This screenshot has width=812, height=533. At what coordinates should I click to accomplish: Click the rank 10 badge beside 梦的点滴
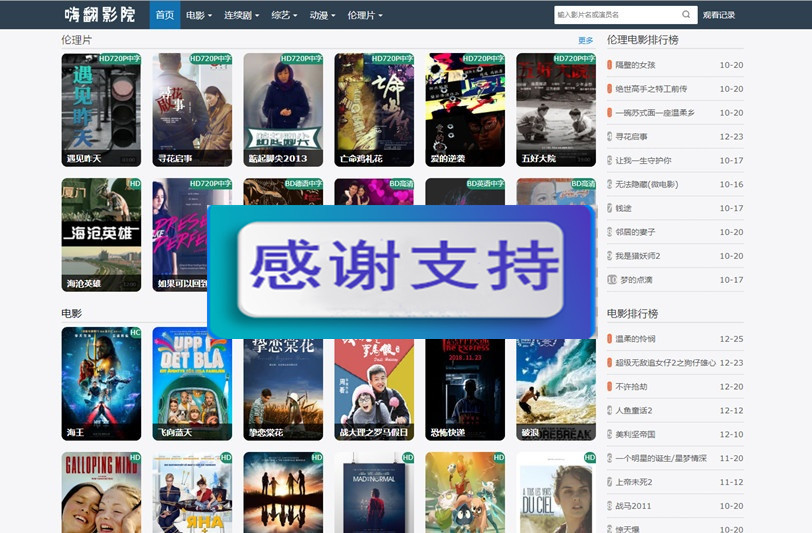[x=612, y=280]
